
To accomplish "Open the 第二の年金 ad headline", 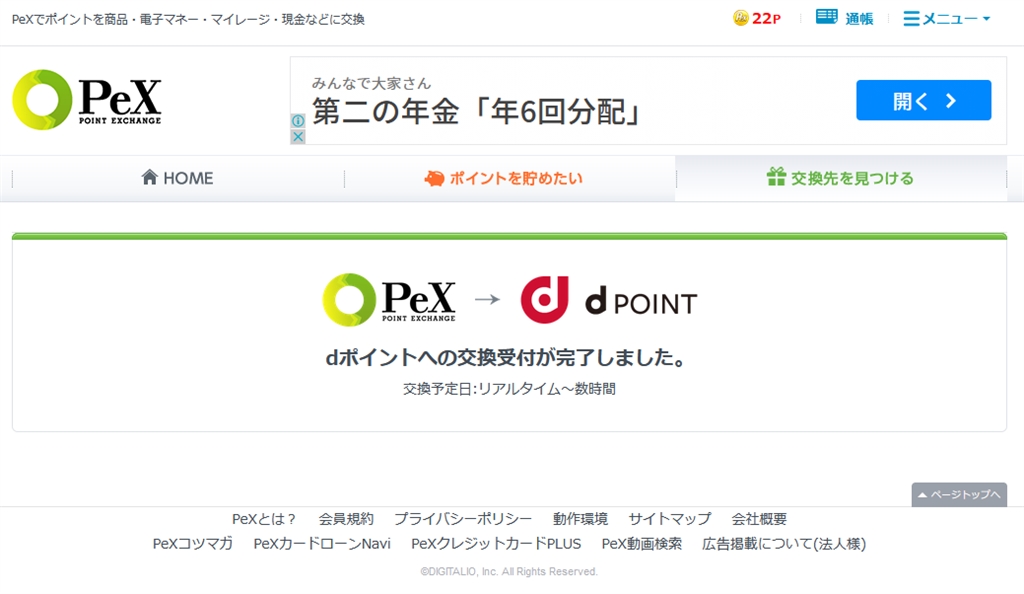I will click(x=476, y=112).
